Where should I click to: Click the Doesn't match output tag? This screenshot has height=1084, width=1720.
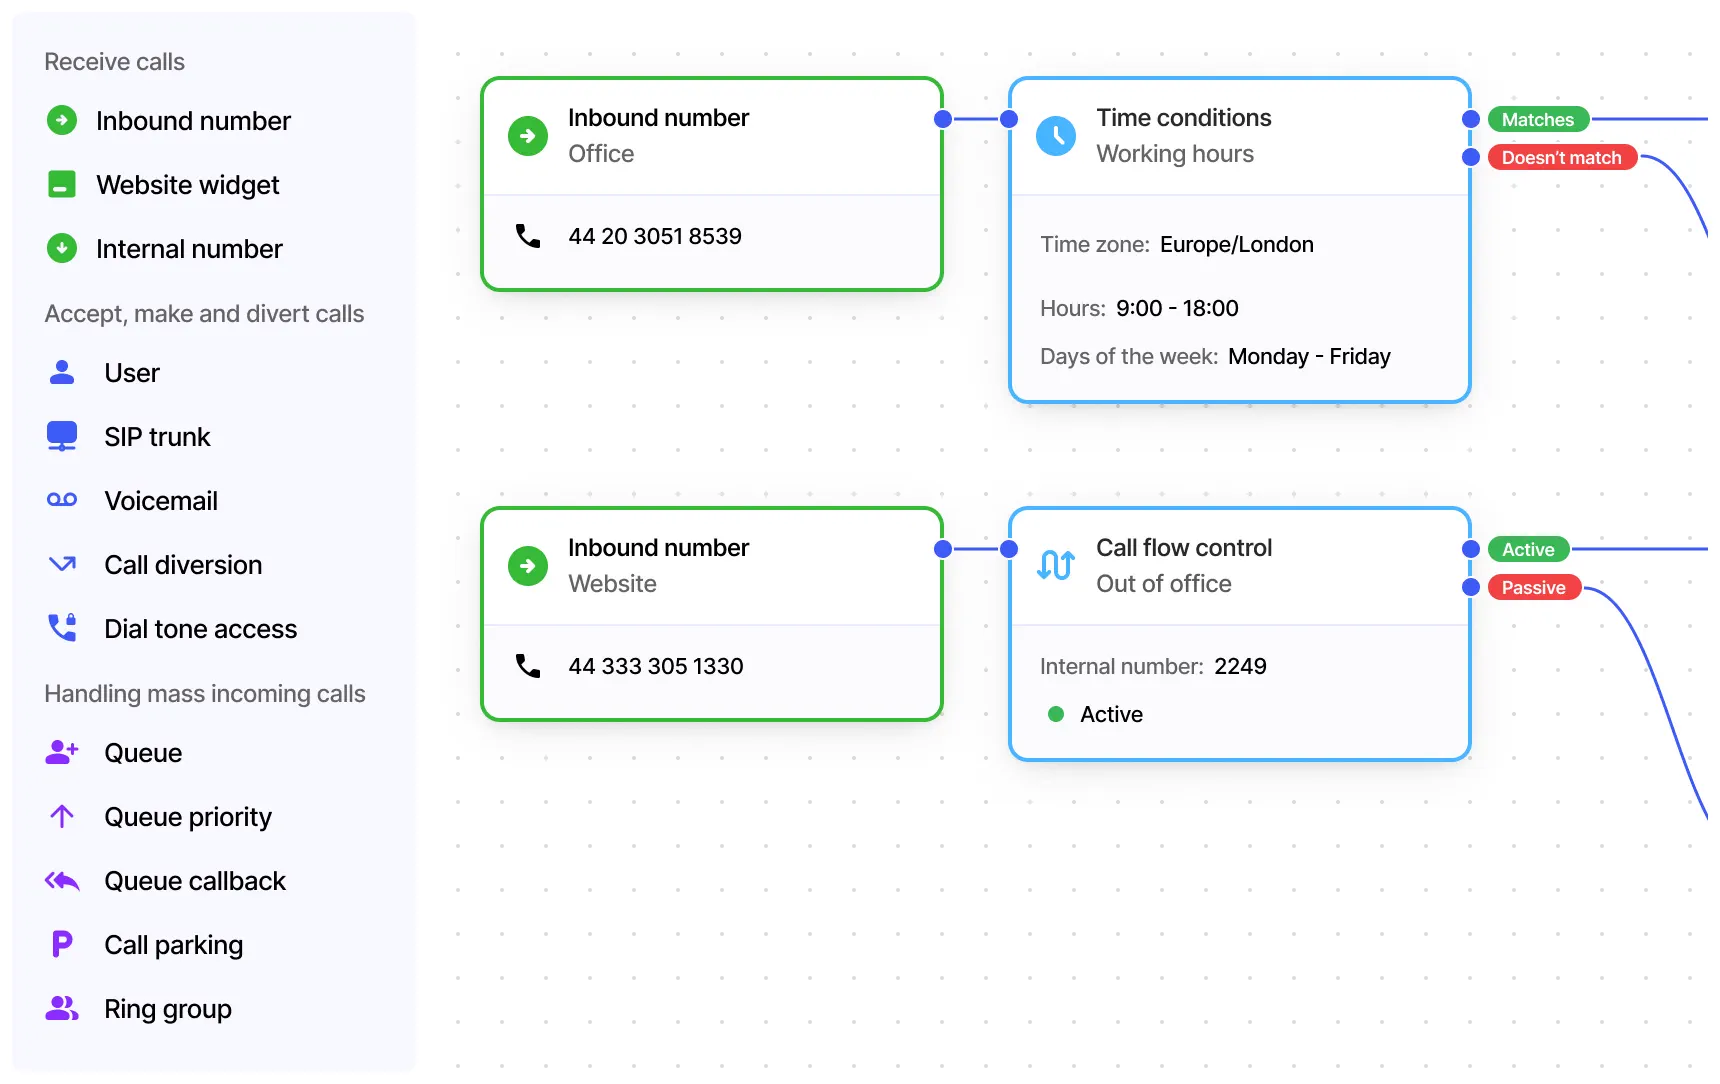(1562, 158)
